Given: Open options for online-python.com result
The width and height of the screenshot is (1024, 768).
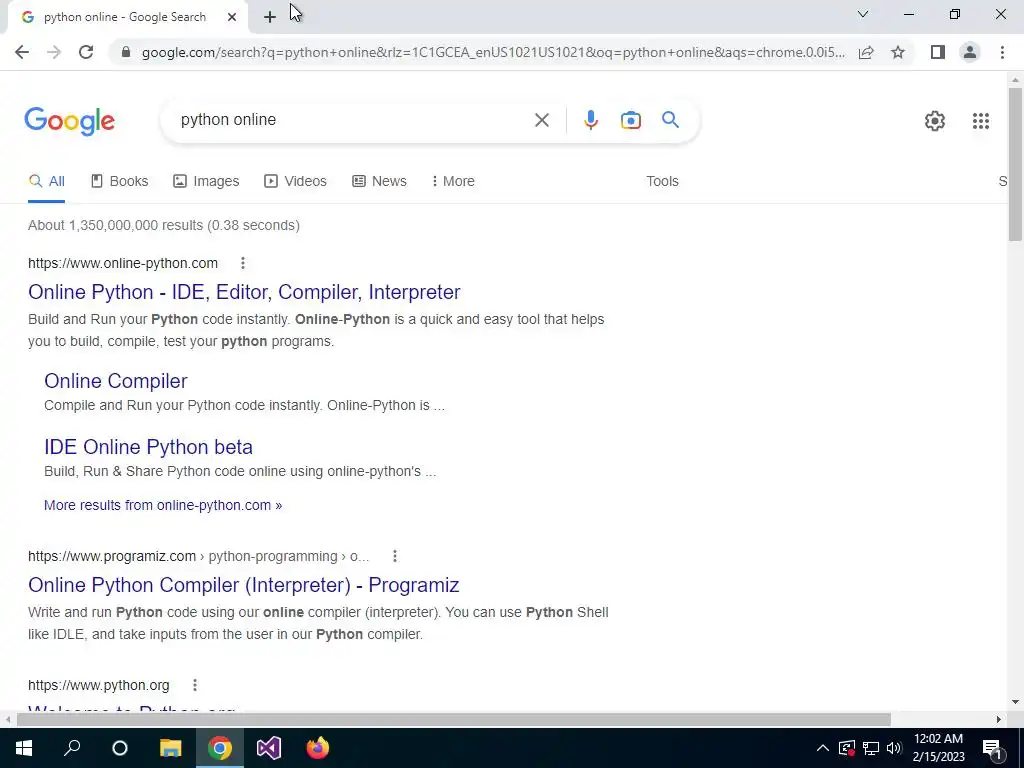Looking at the screenshot, I should coord(243,263).
